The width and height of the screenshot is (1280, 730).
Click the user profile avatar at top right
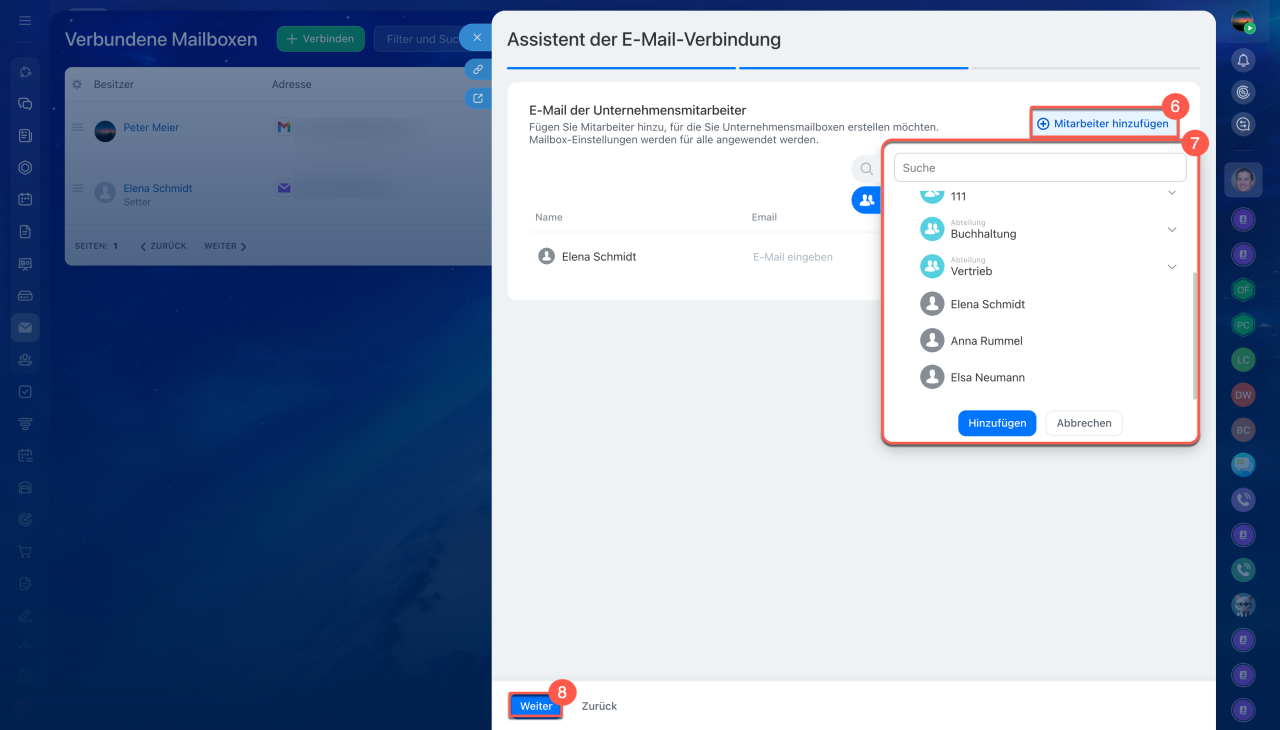pos(1243,22)
